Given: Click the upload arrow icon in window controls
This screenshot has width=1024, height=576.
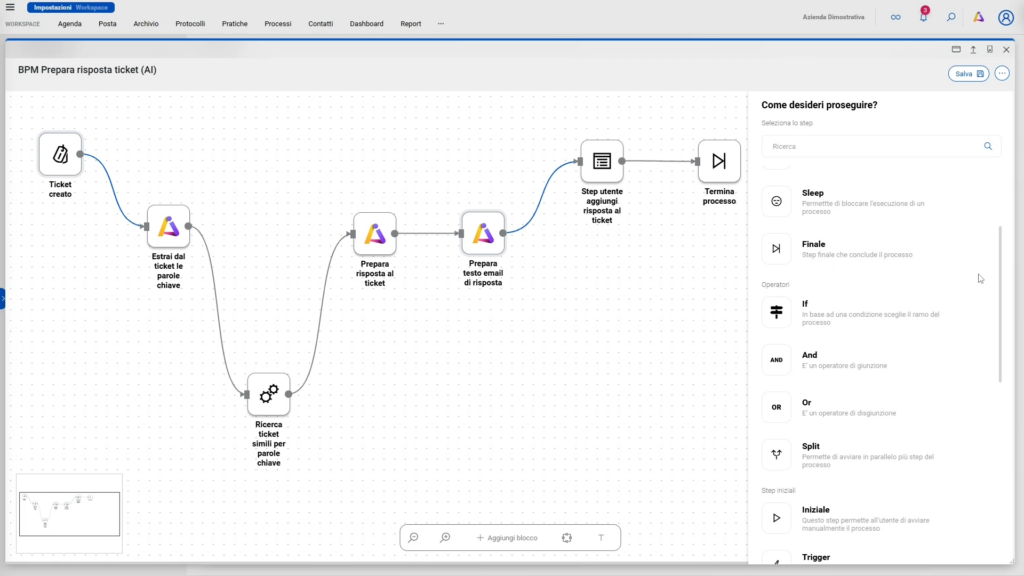Looking at the screenshot, I should click(x=973, y=50).
